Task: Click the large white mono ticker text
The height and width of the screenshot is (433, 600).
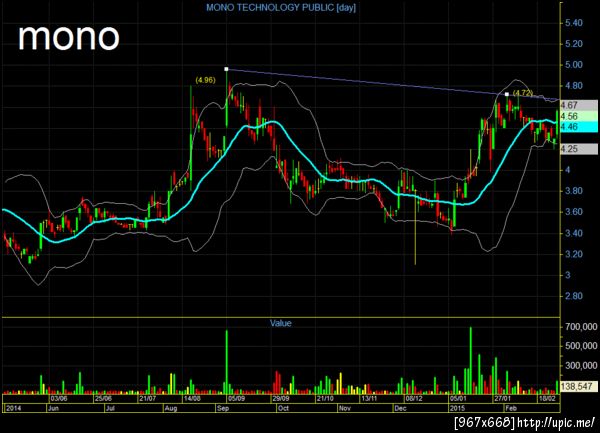Action: pos(69,37)
